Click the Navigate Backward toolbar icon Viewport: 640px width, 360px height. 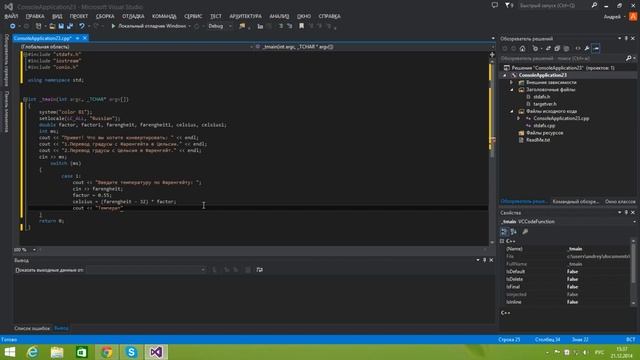click(x=13, y=26)
